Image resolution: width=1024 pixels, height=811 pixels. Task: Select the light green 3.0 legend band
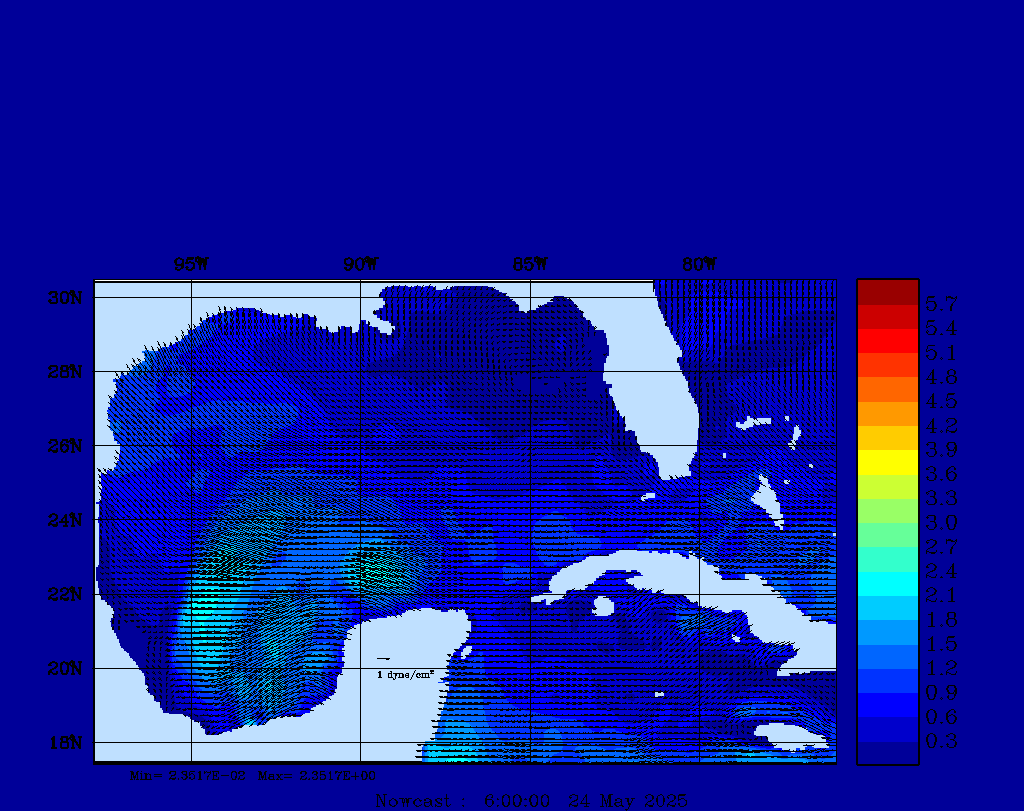(887, 511)
